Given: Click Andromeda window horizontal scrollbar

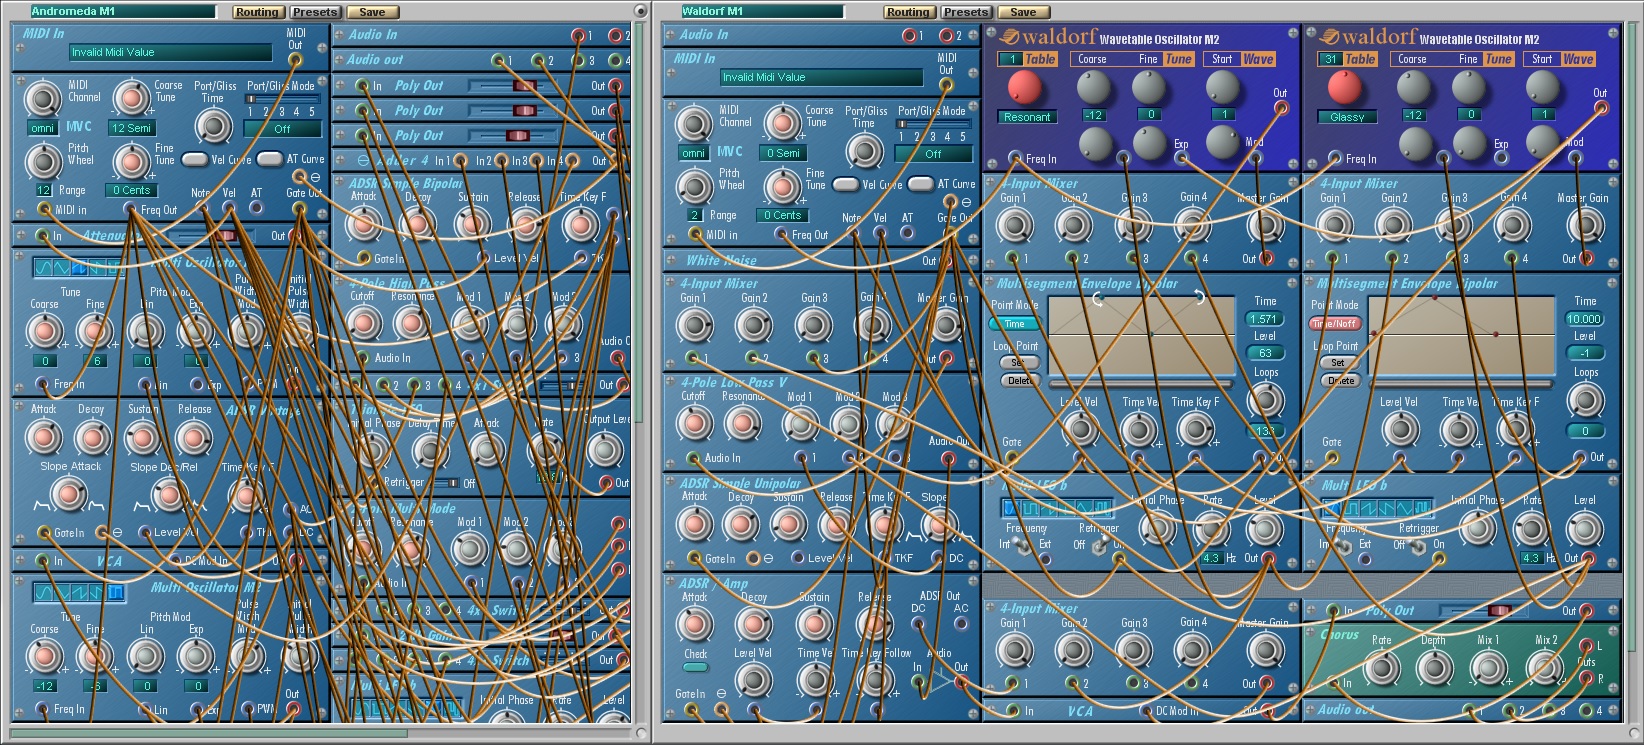Looking at the screenshot, I should 208,733.
